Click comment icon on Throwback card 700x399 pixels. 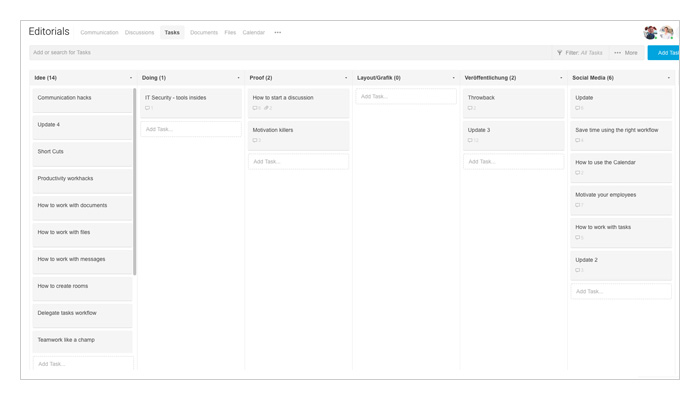[x=470, y=108]
